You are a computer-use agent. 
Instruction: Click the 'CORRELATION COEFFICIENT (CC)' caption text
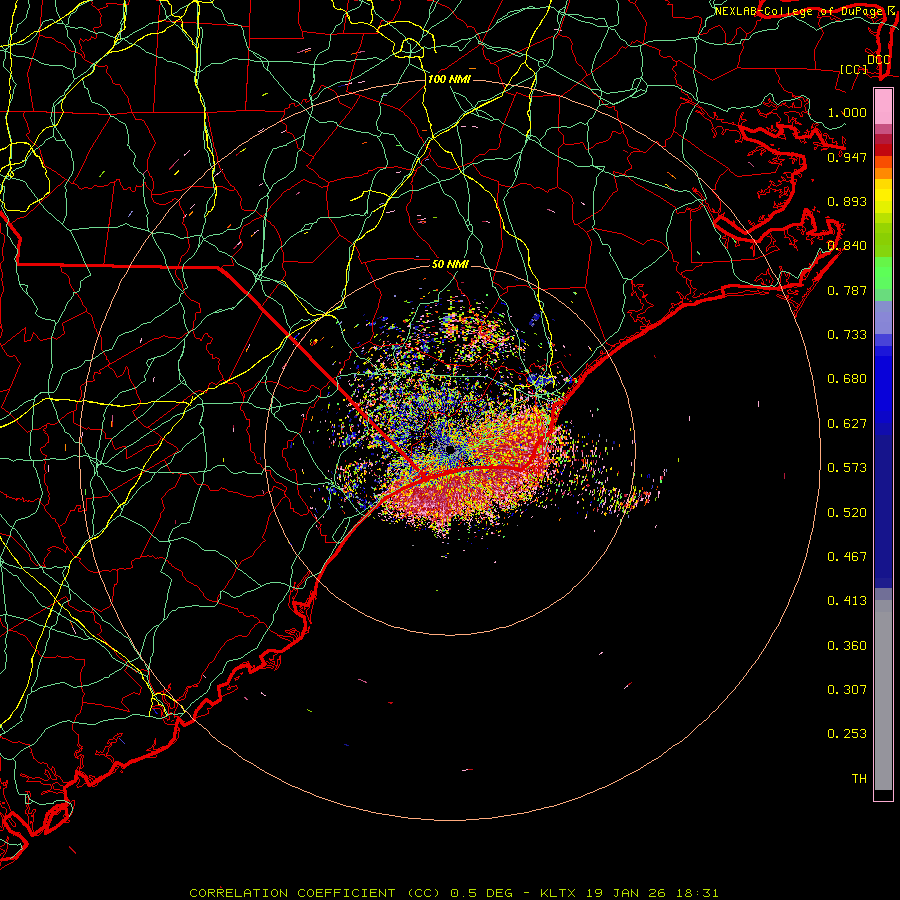click(314, 893)
